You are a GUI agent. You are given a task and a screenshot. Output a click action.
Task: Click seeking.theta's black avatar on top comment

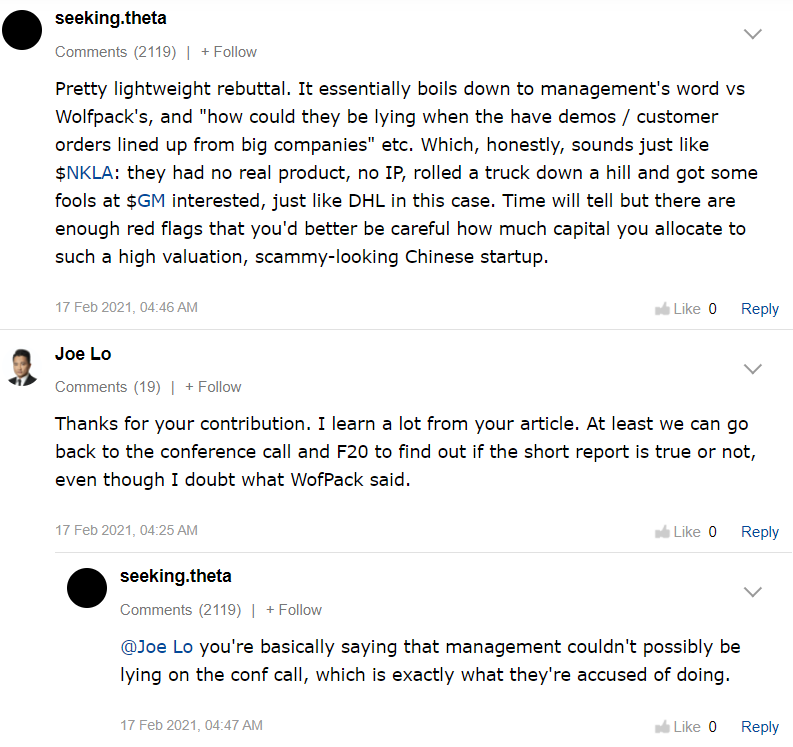click(x=23, y=32)
